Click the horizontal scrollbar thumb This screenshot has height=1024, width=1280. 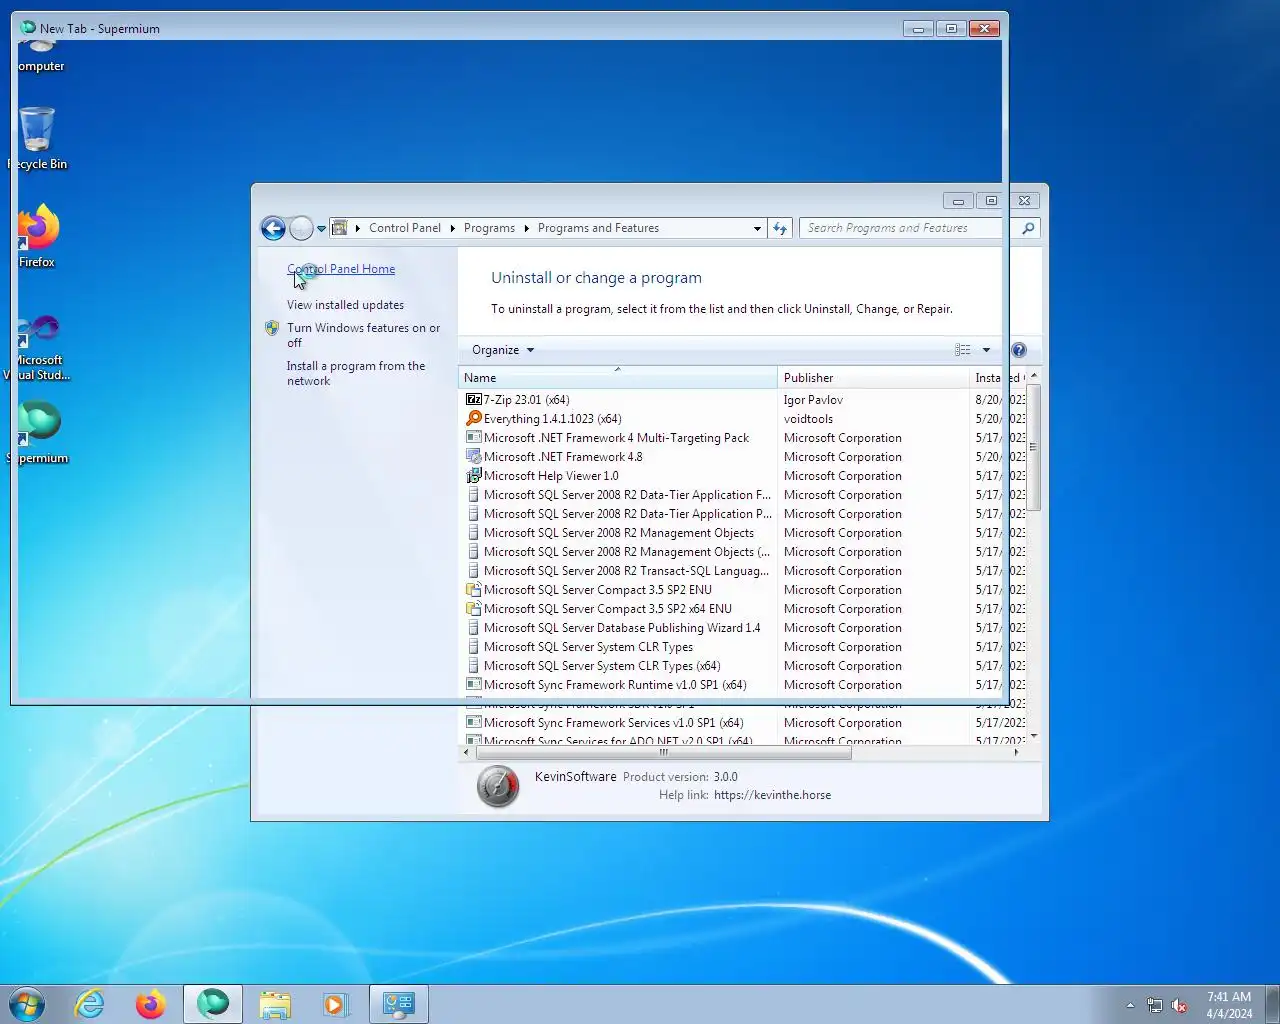tap(663, 752)
